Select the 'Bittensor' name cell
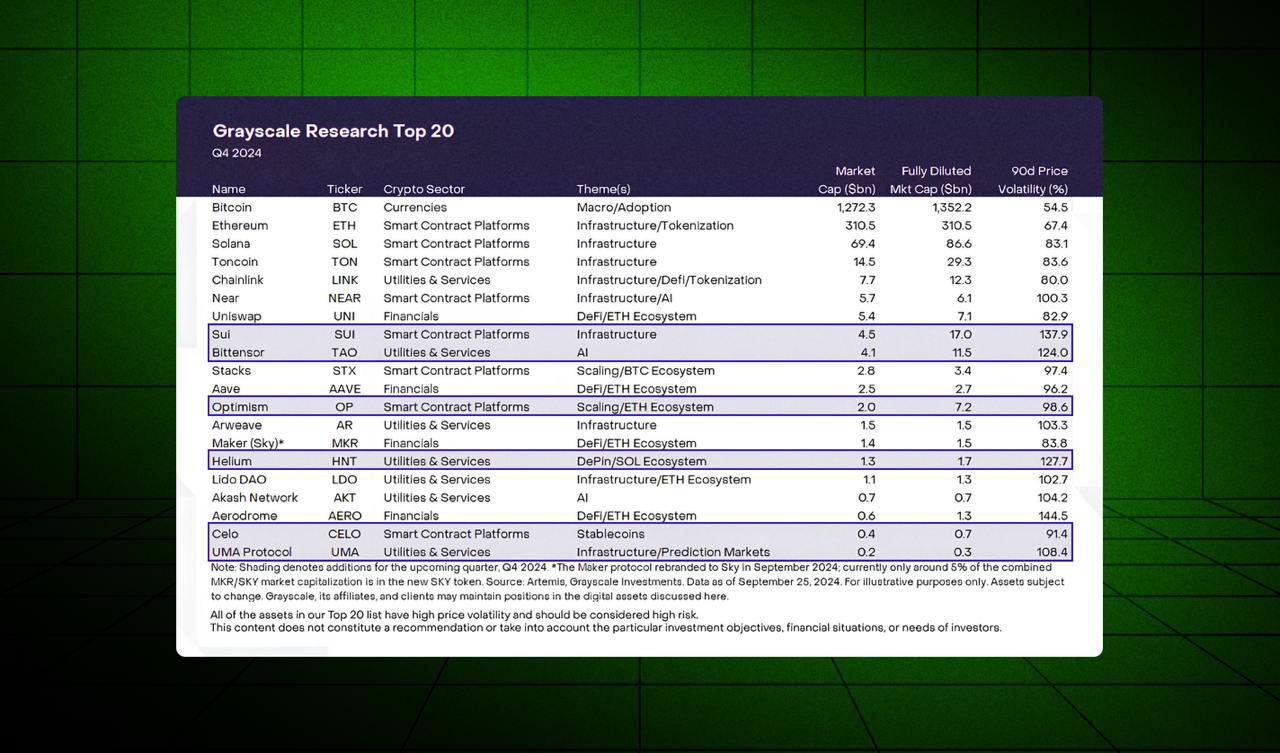Viewport: 1280px width, 753px height. pos(238,352)
